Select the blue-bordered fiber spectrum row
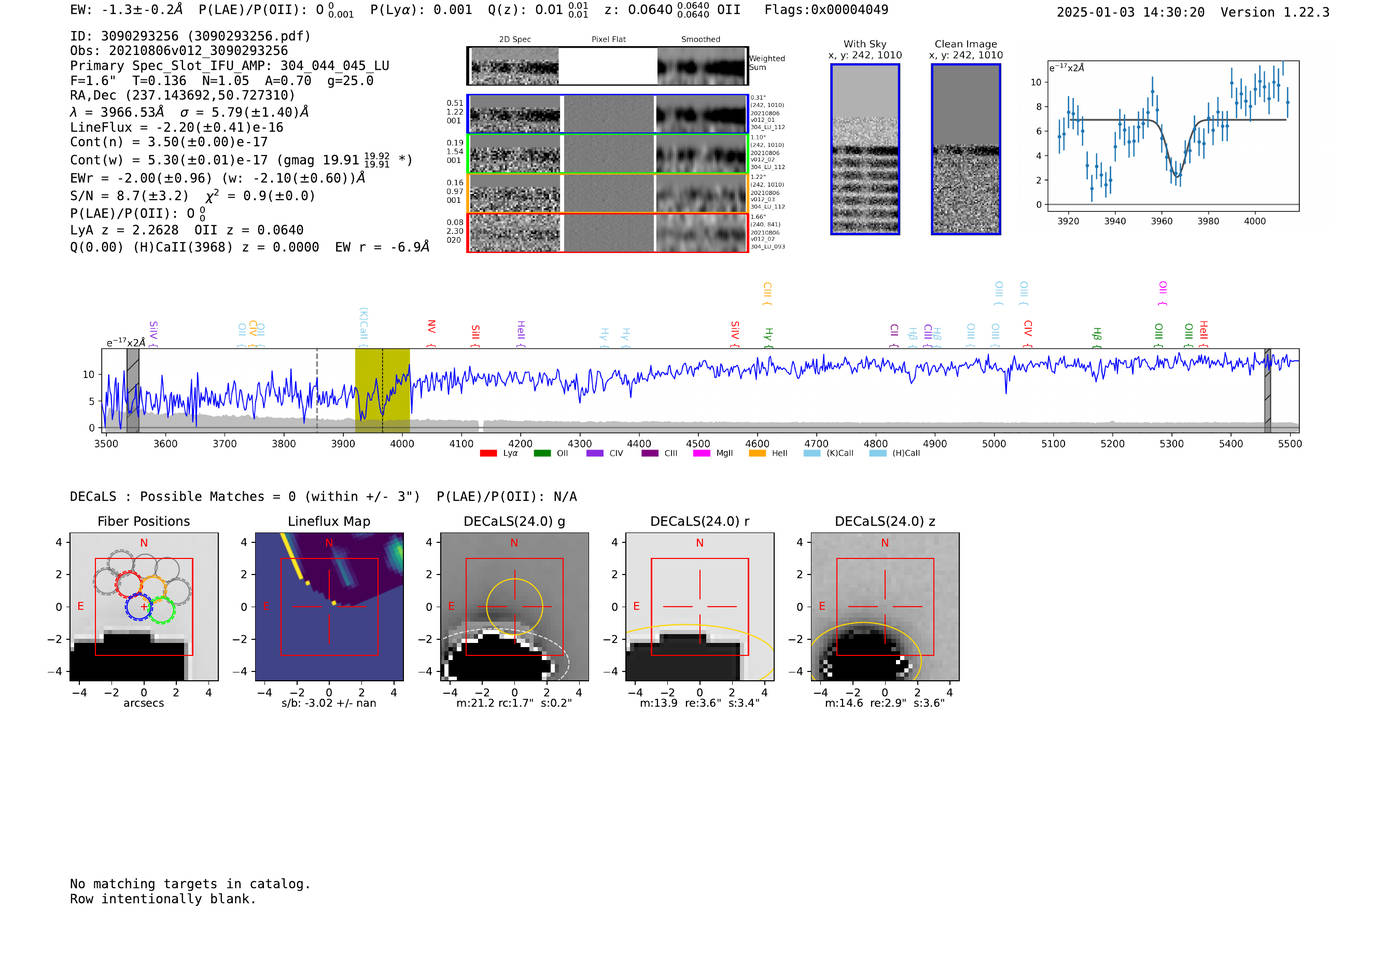This screenshot has width=1400, height=953. [607, 114]
